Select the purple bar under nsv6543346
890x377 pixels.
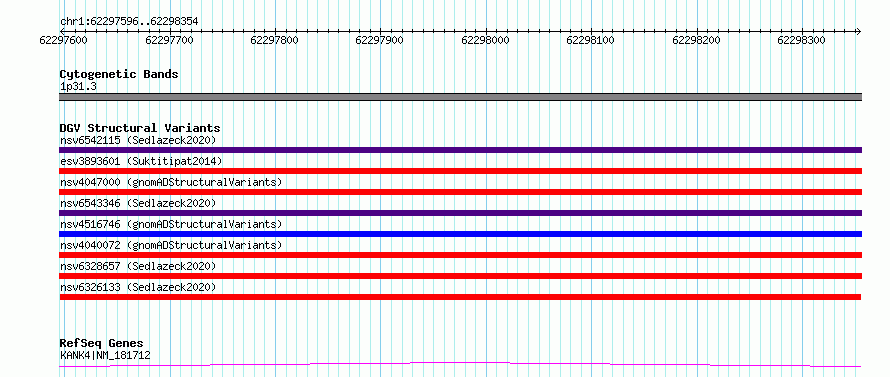click(460, 213)
